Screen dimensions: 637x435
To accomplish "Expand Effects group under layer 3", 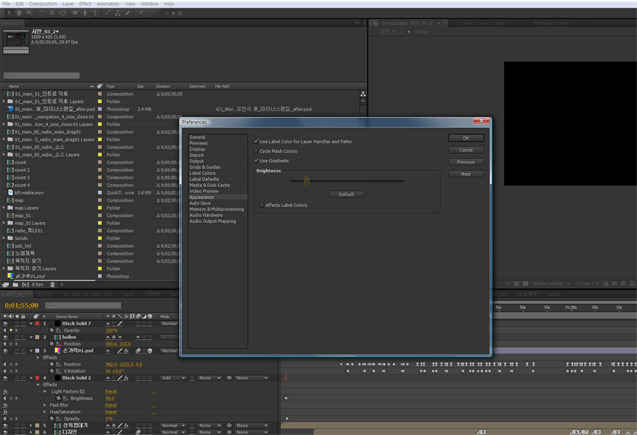I will [38, 357].
